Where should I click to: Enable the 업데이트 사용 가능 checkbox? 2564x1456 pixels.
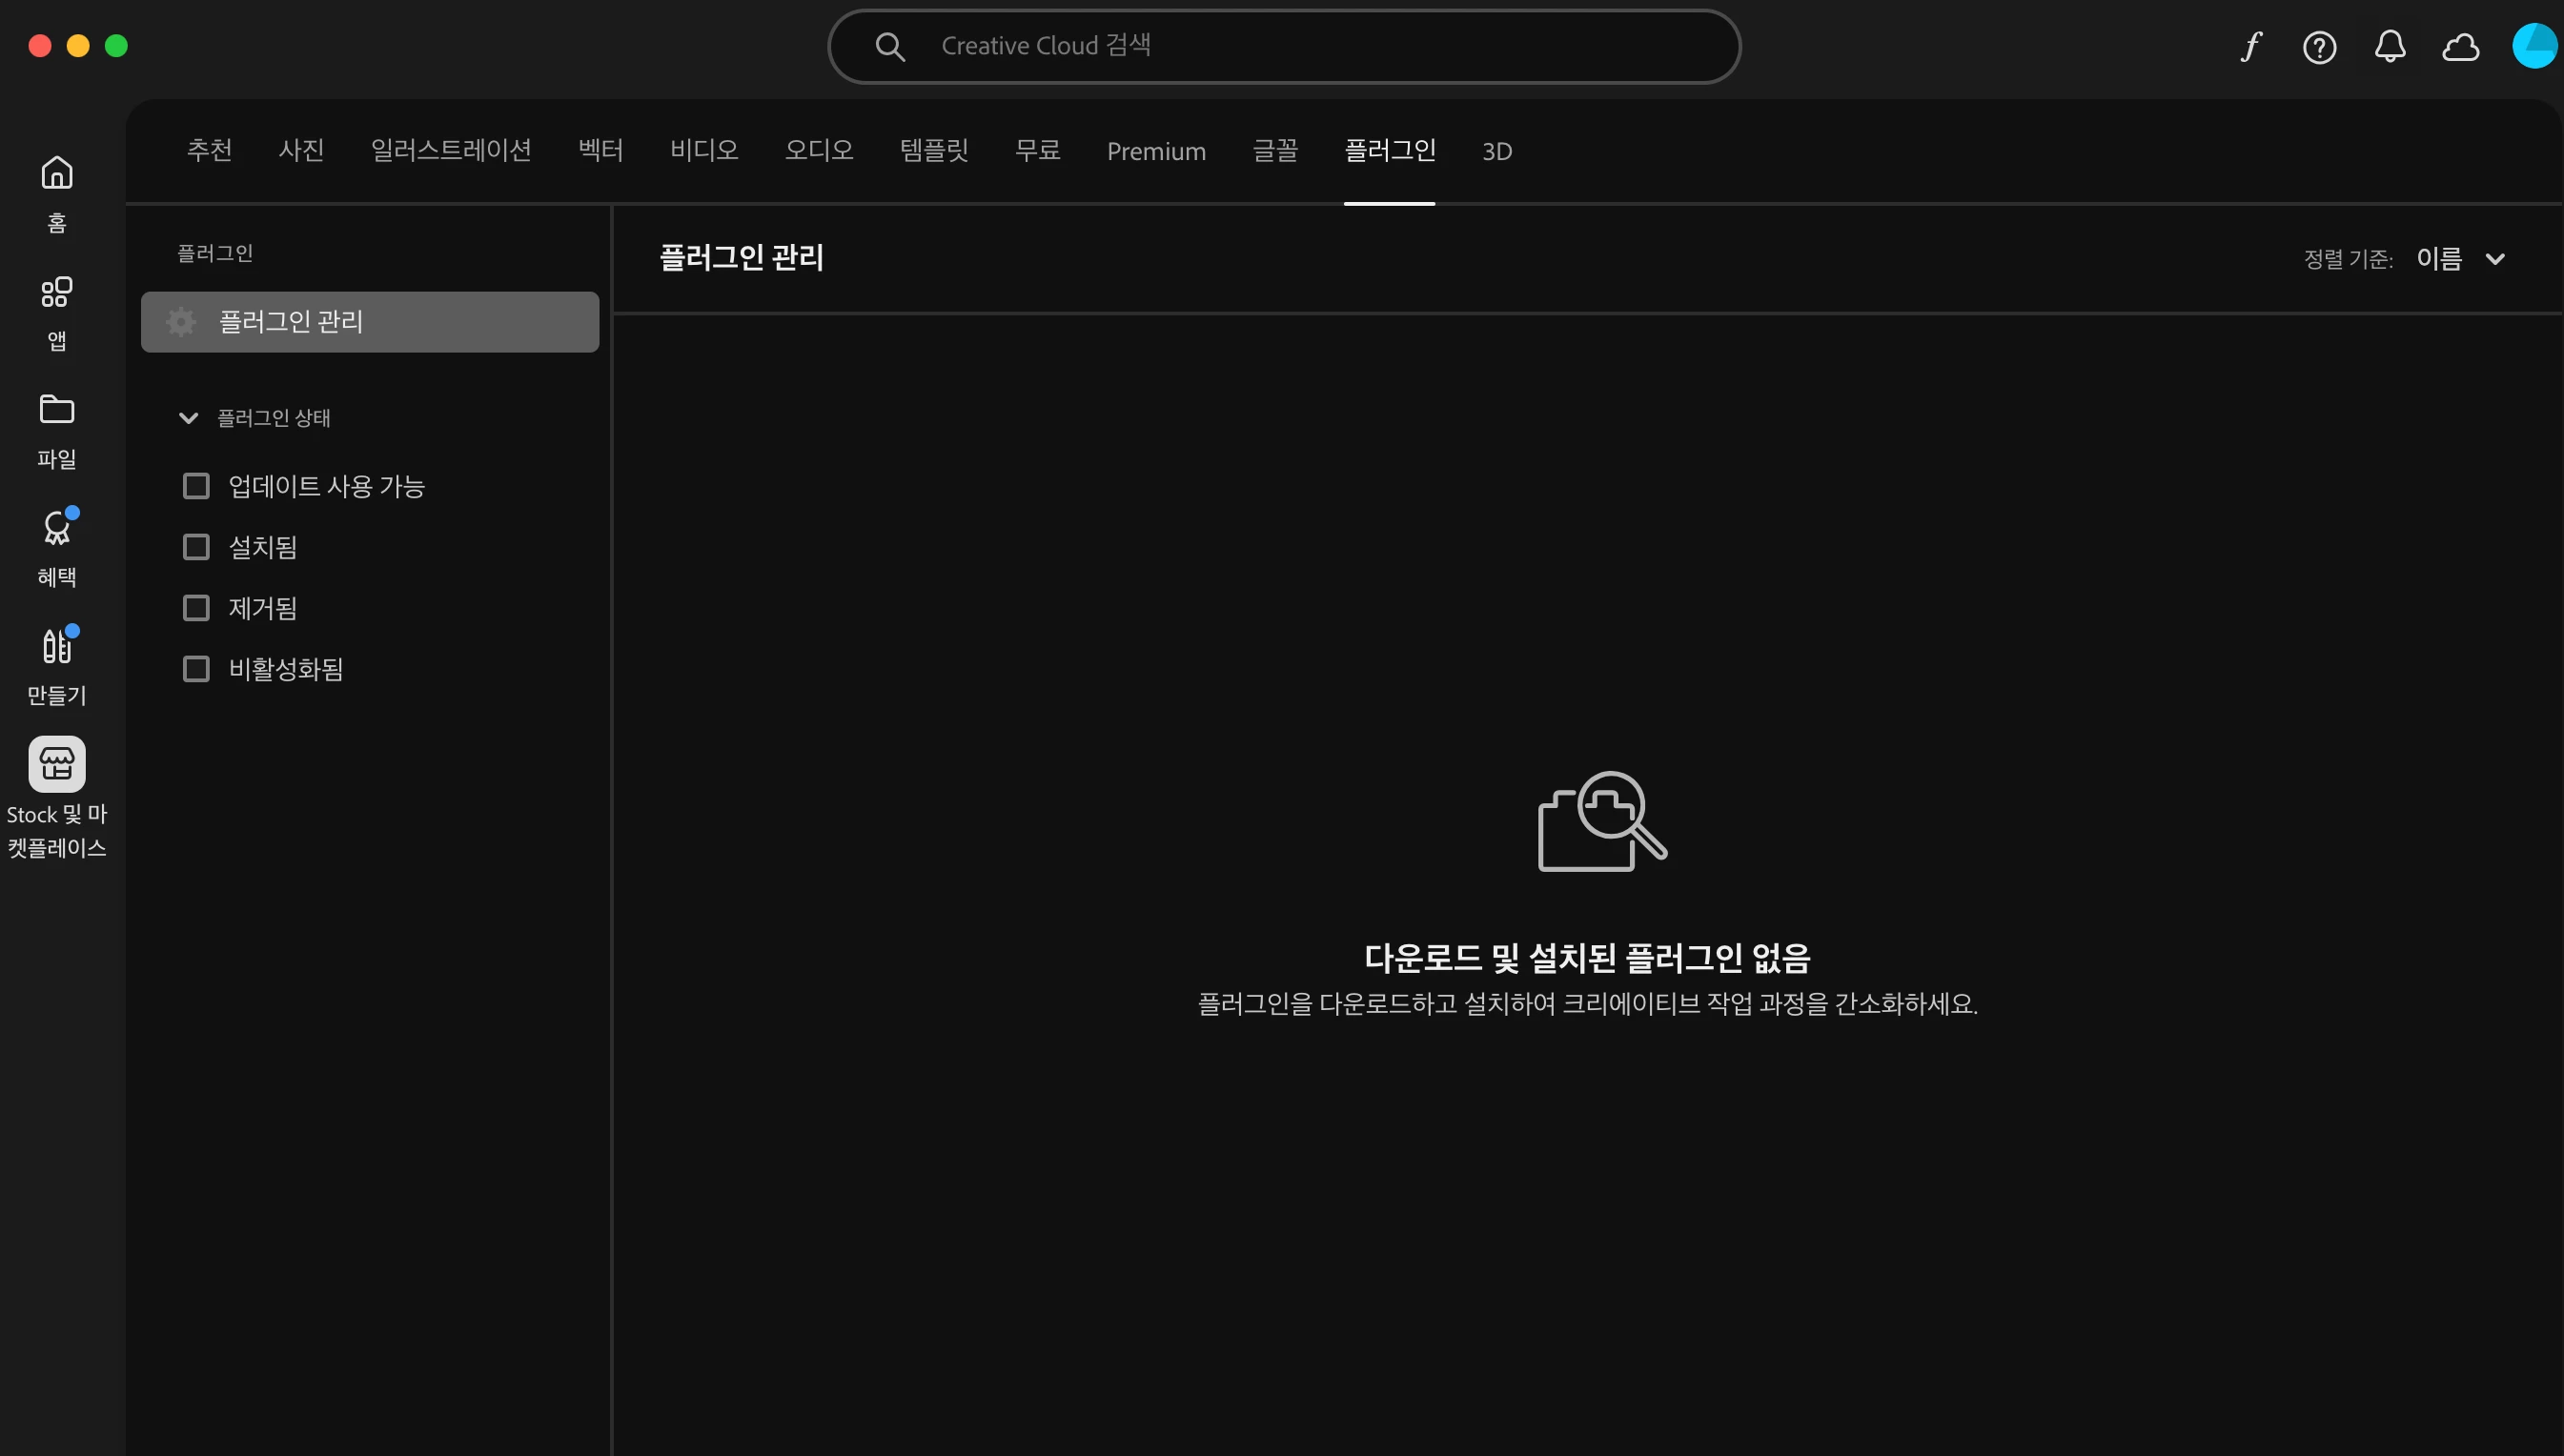(196, 486)
